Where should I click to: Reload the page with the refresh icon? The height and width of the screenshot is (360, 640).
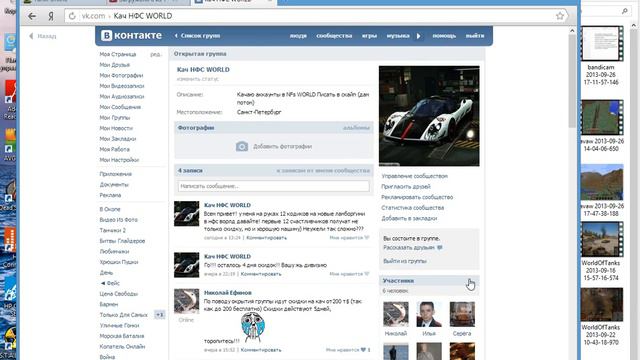tap(72, 16)
